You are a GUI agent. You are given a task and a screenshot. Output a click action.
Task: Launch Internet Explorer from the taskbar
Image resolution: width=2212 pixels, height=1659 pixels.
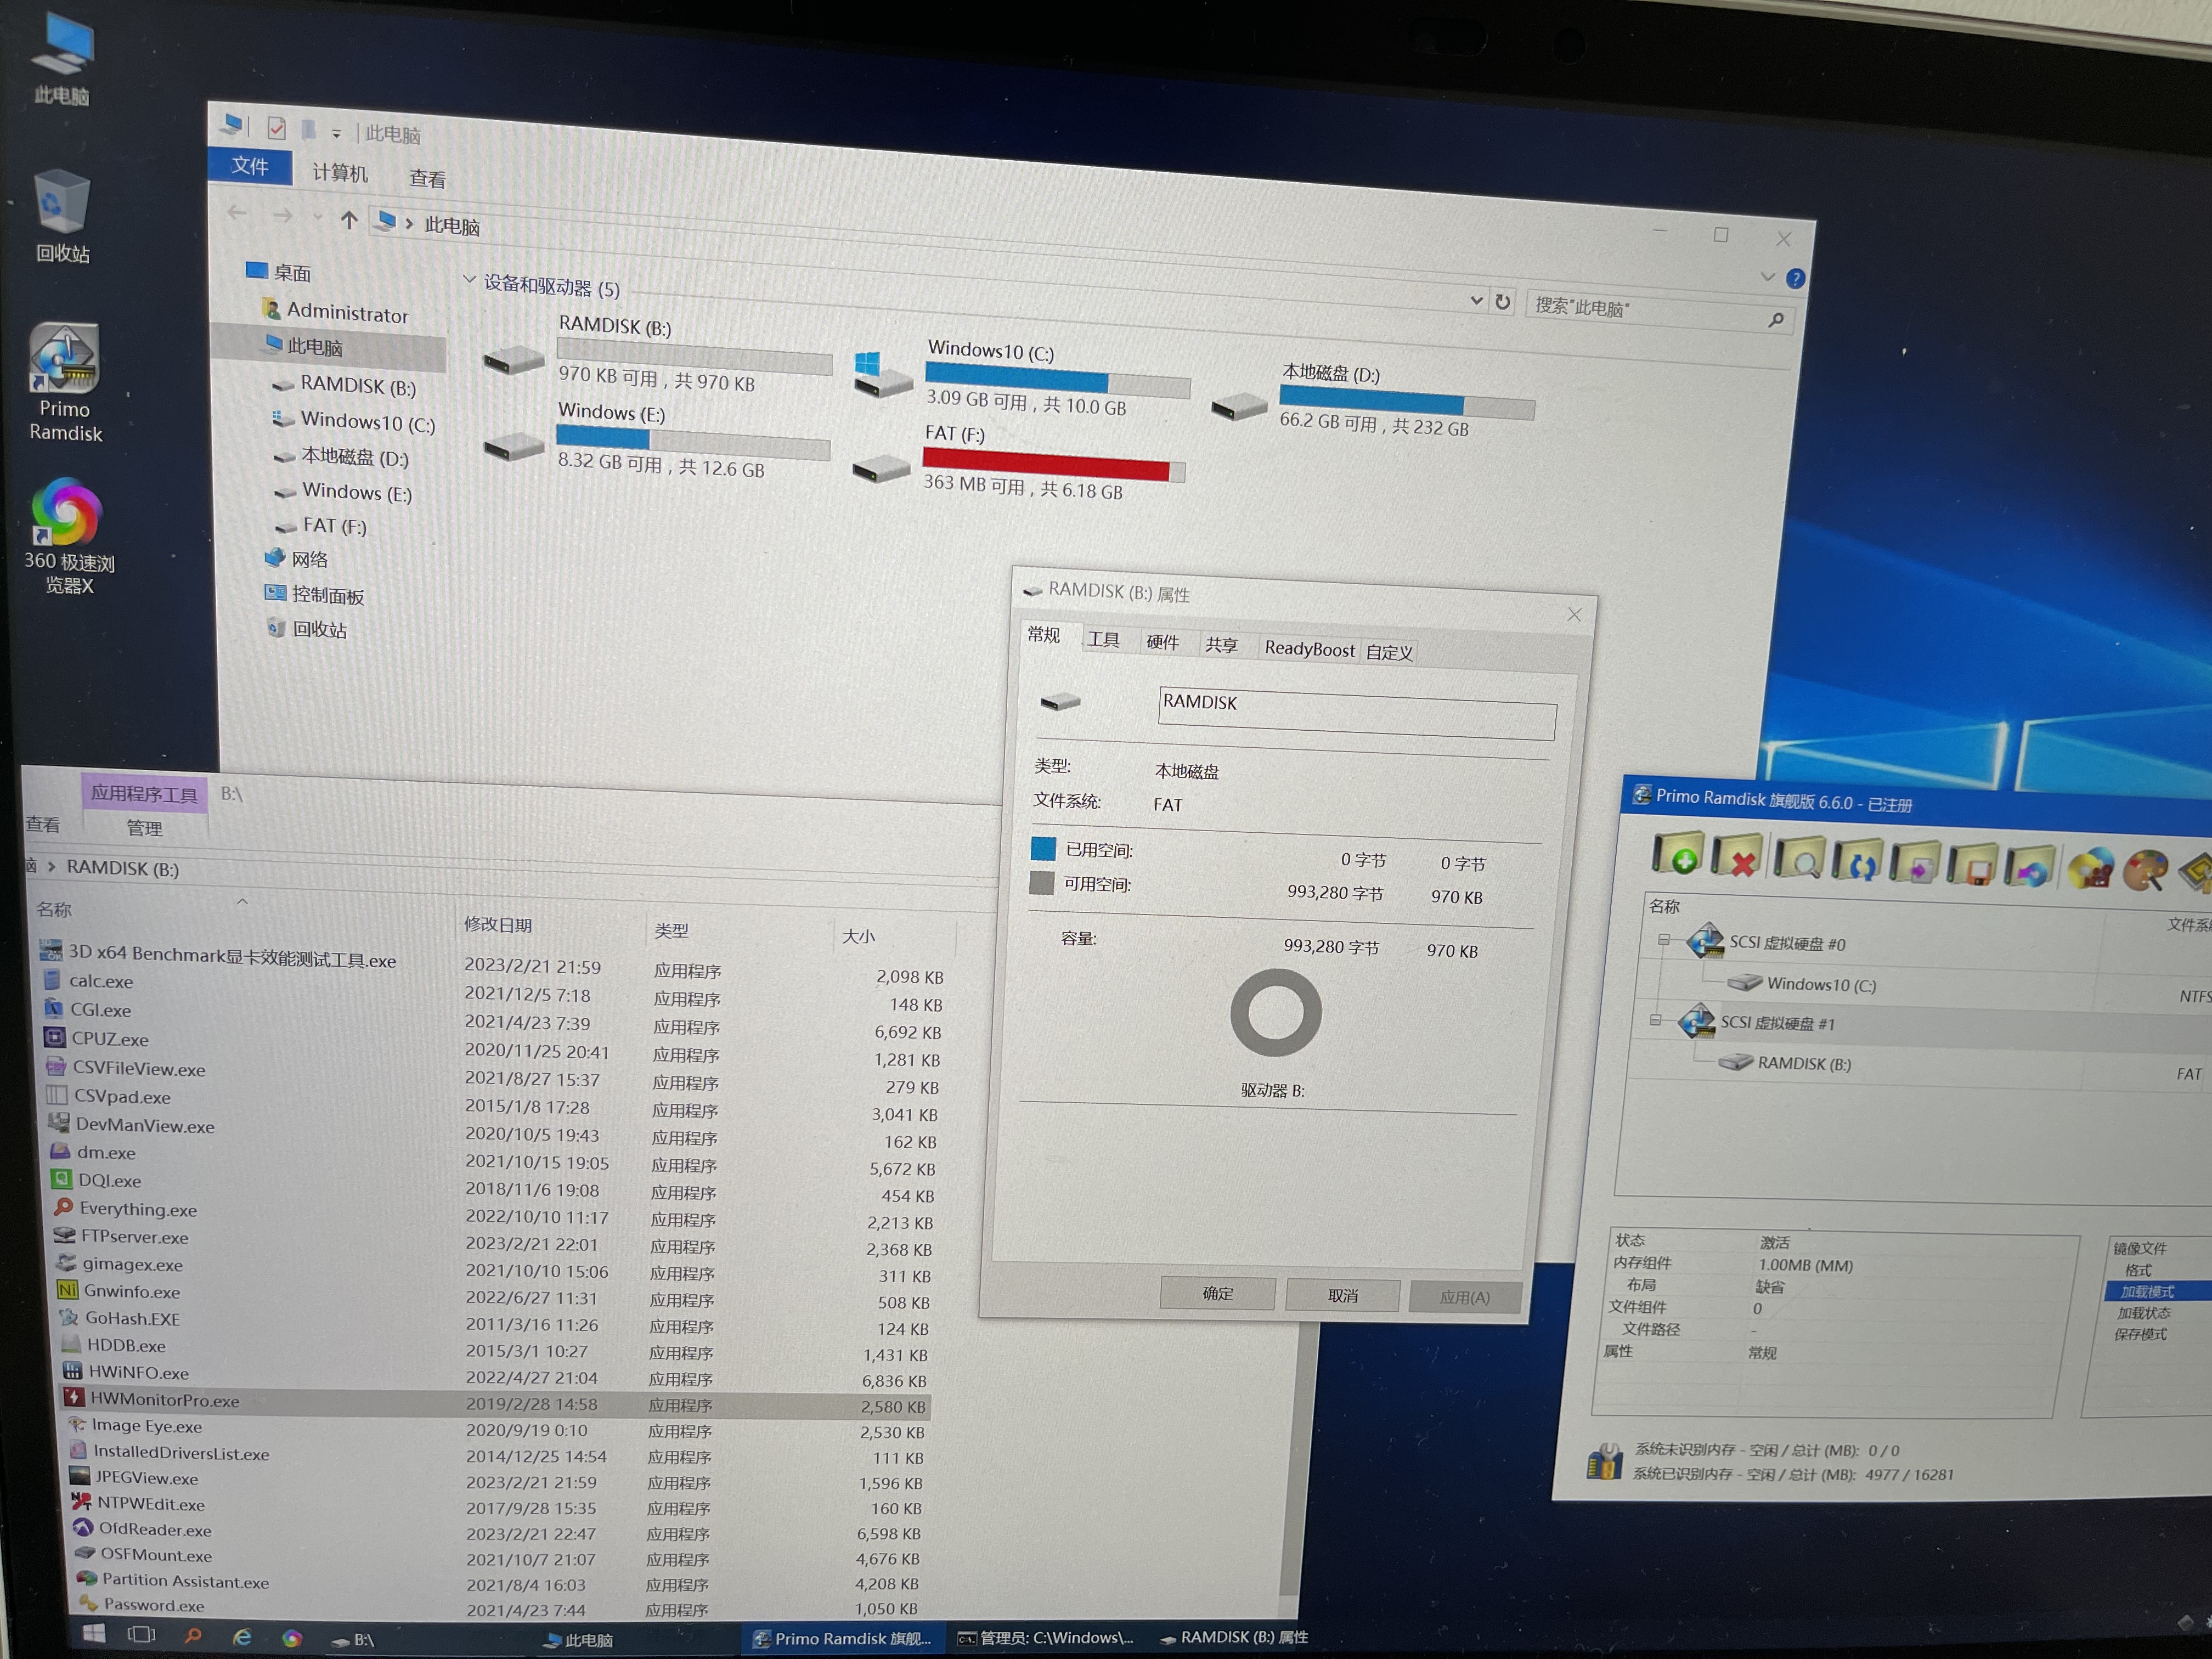click(242, 1637)
